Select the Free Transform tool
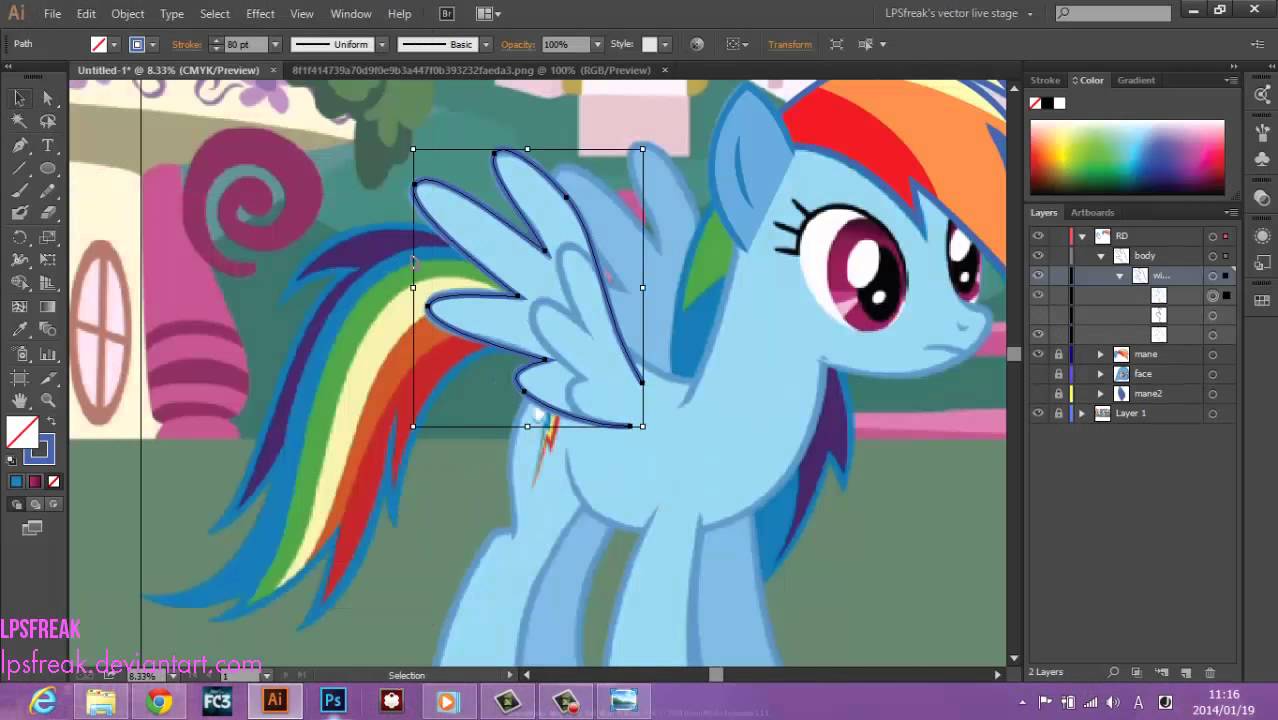Viewport: 1278px width, 720px height. click(x=48, y=260)
